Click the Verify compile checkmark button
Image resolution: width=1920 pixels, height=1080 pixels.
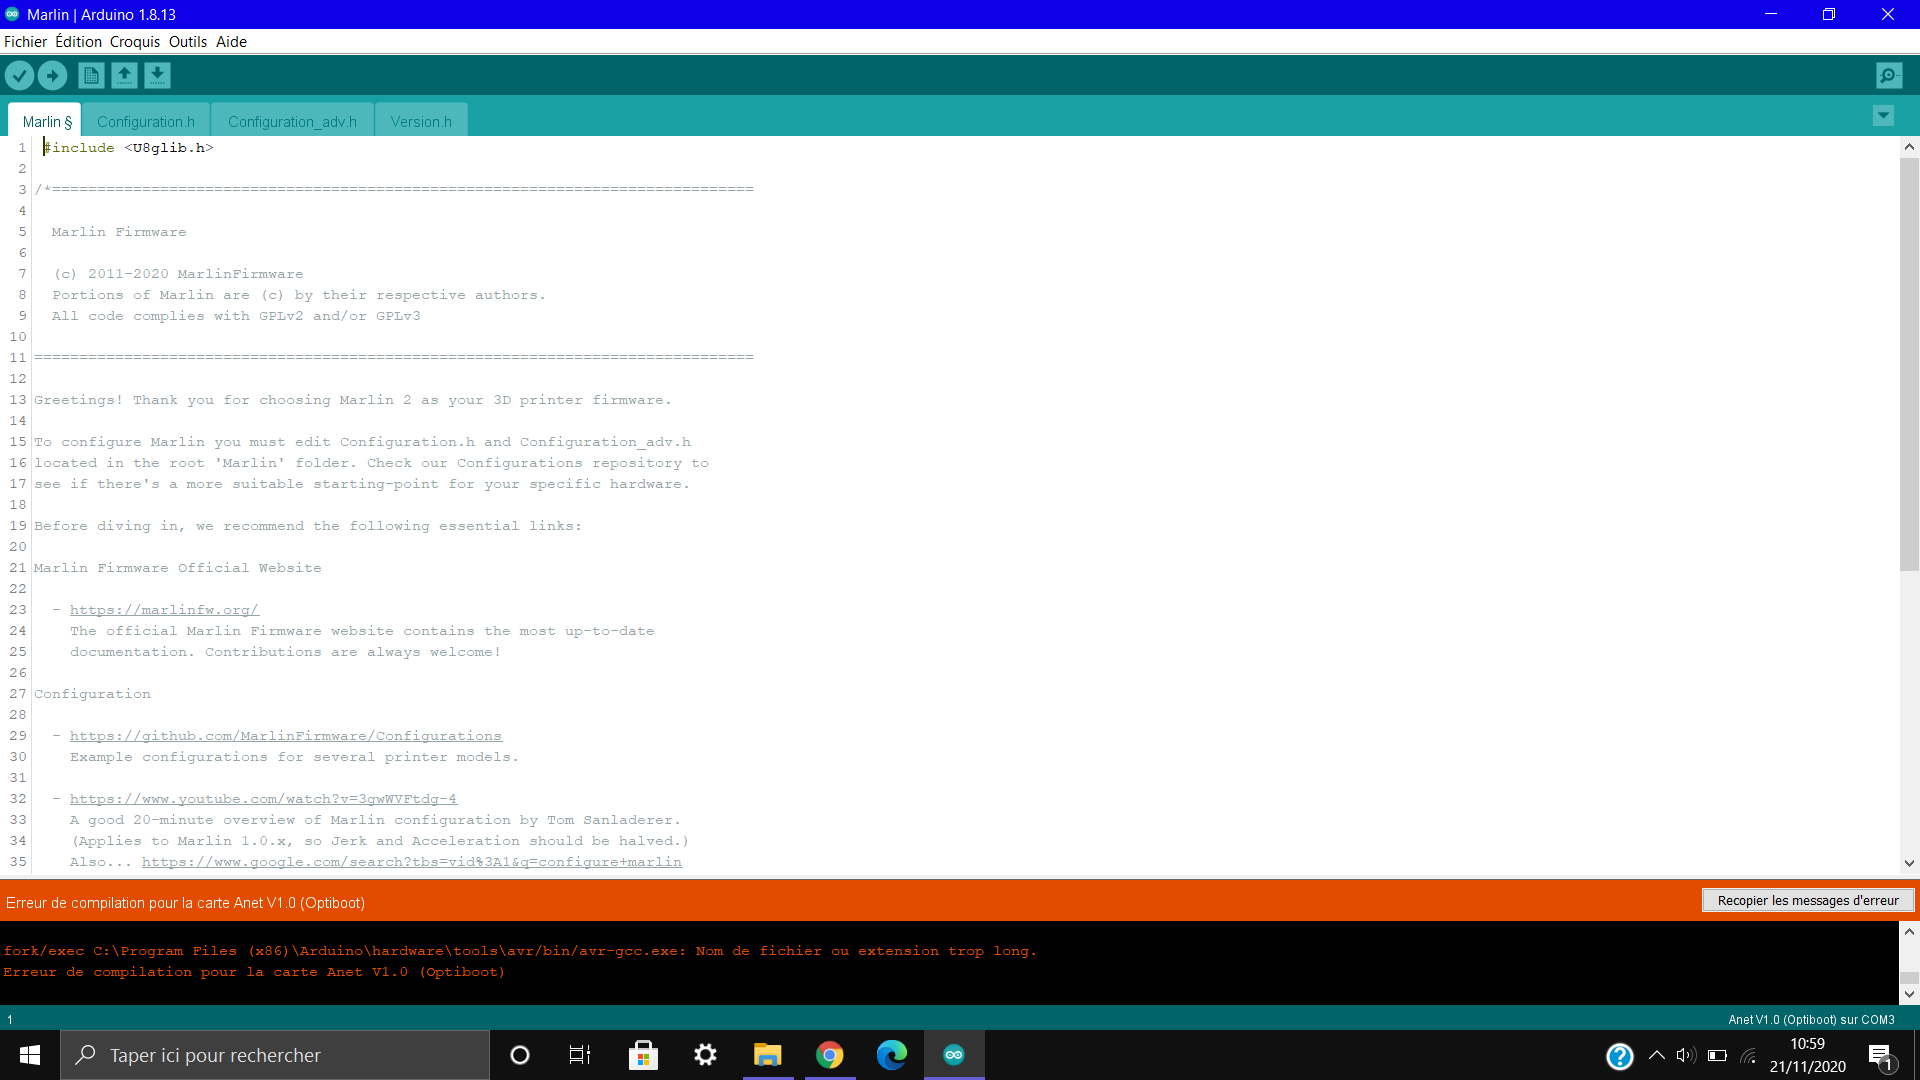19,75
